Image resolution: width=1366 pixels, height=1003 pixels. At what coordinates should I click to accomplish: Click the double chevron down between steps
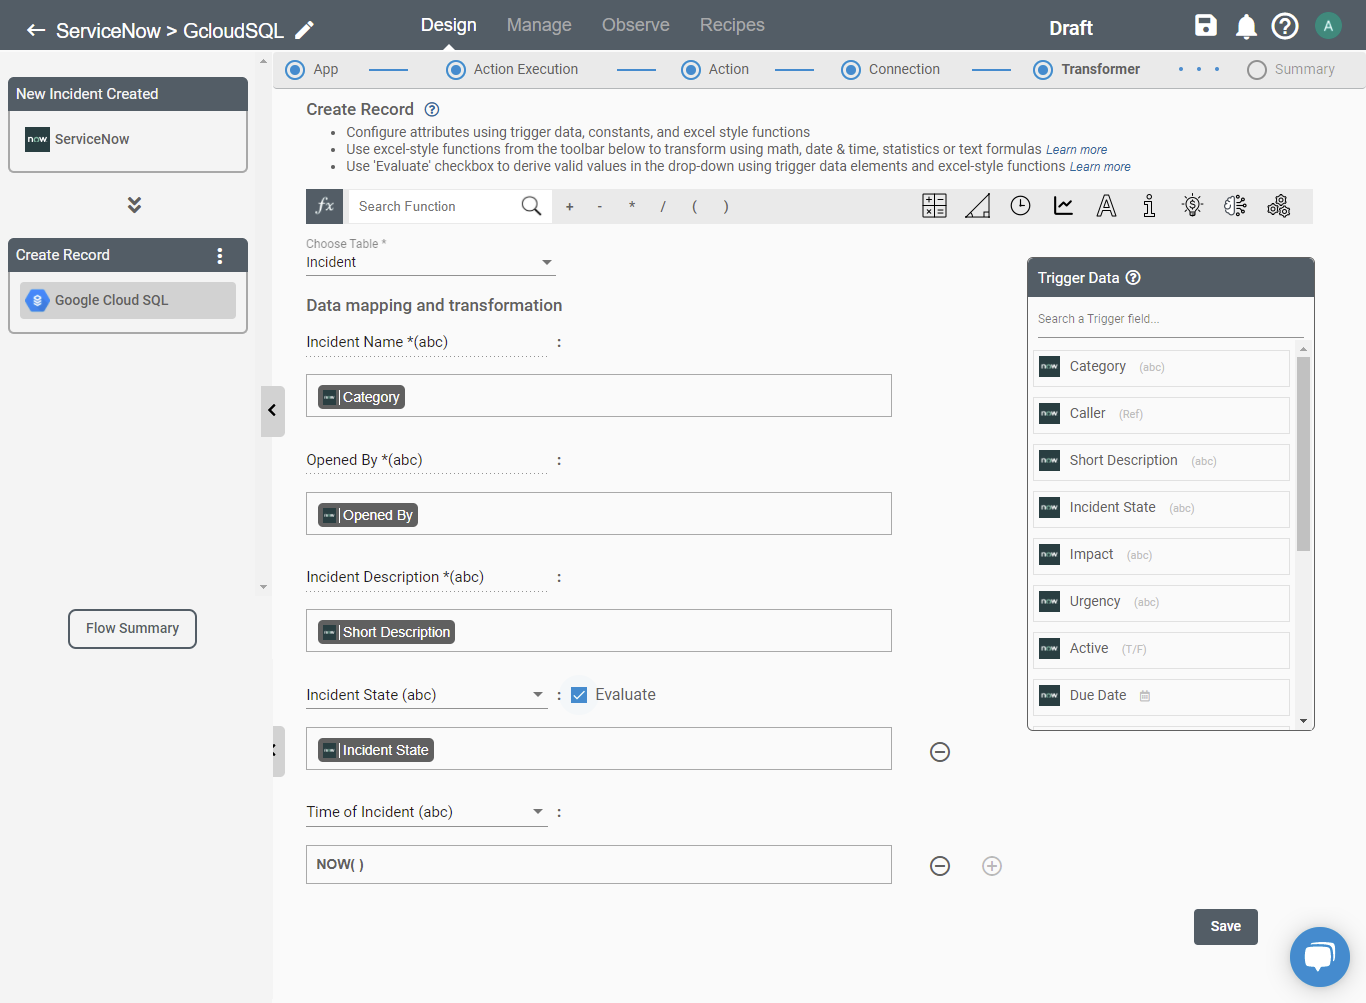(134, 204)
